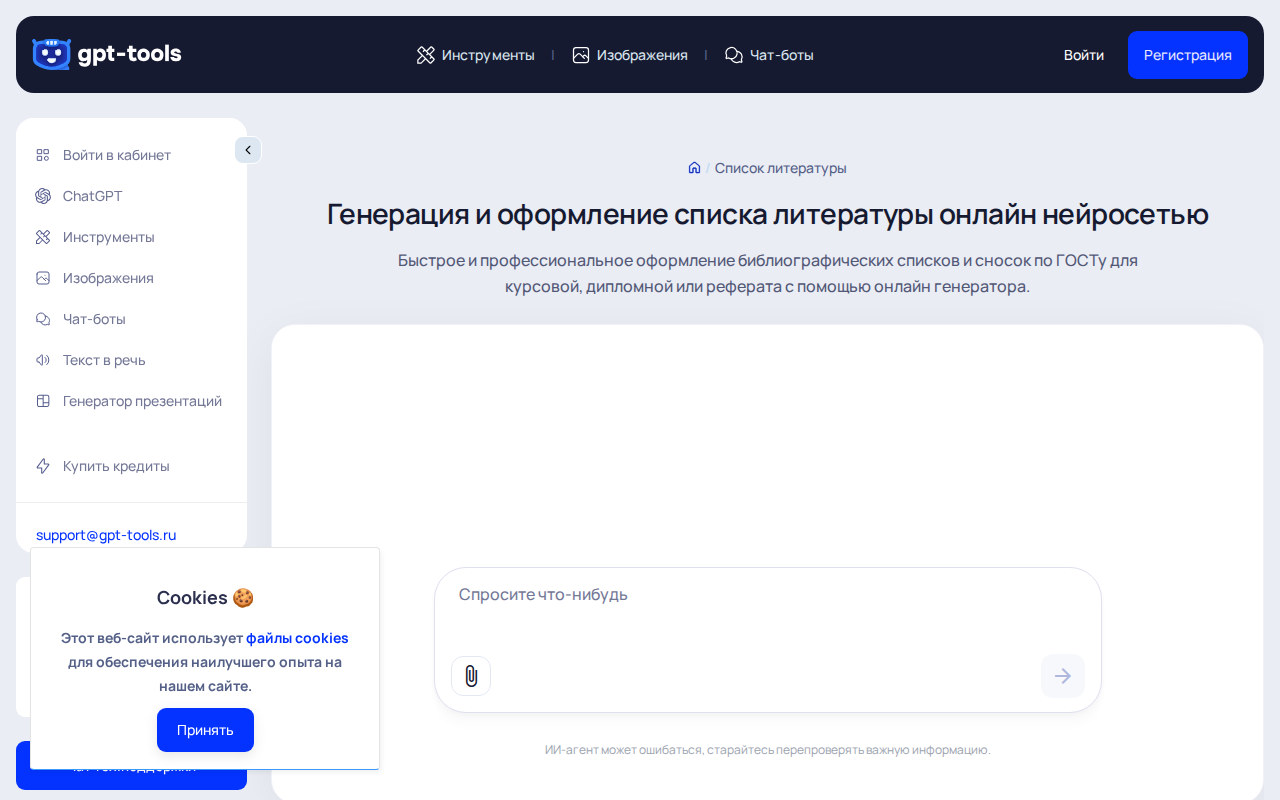This screenshot has height=800, width=1280.
Task: Send the prompt with the arrow button
Action: tap(1063, 676)
